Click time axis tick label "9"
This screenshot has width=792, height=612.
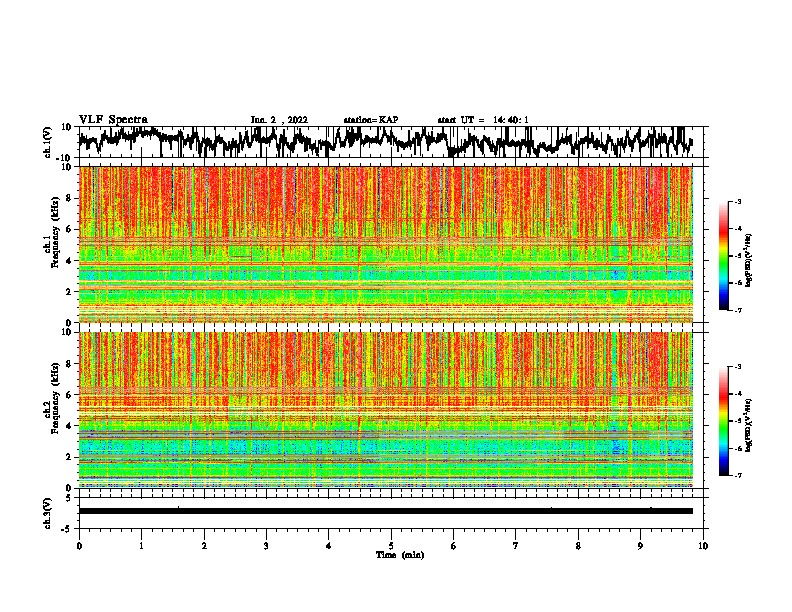640,546
